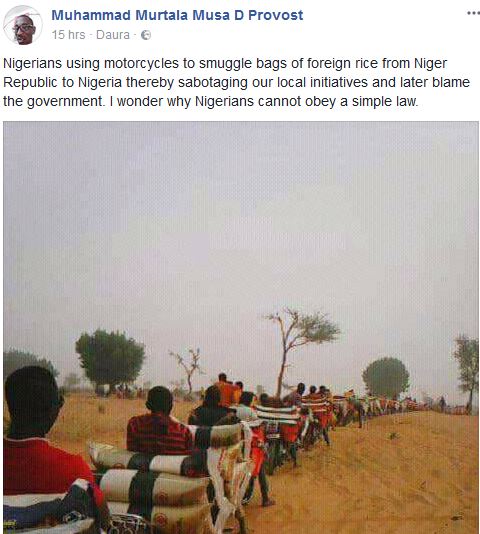Click the round tree at right horizon
Screen dimensions: 480x534
point(386,377)
